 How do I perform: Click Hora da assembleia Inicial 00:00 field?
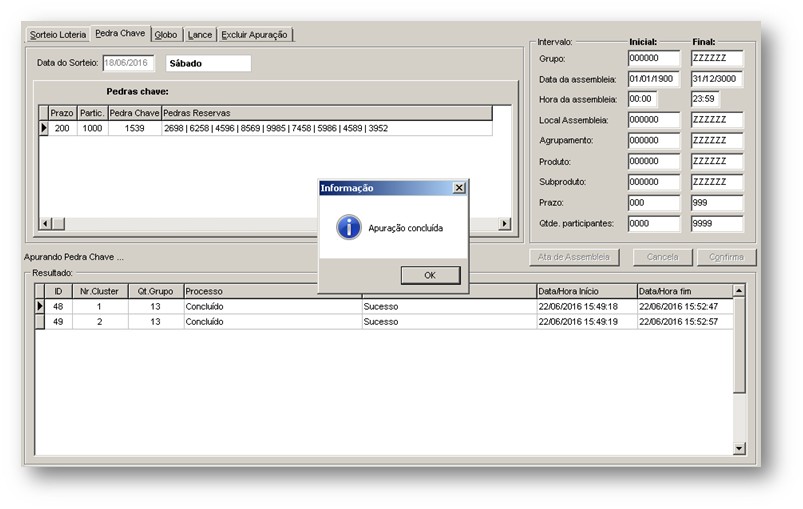coord(642,99)
